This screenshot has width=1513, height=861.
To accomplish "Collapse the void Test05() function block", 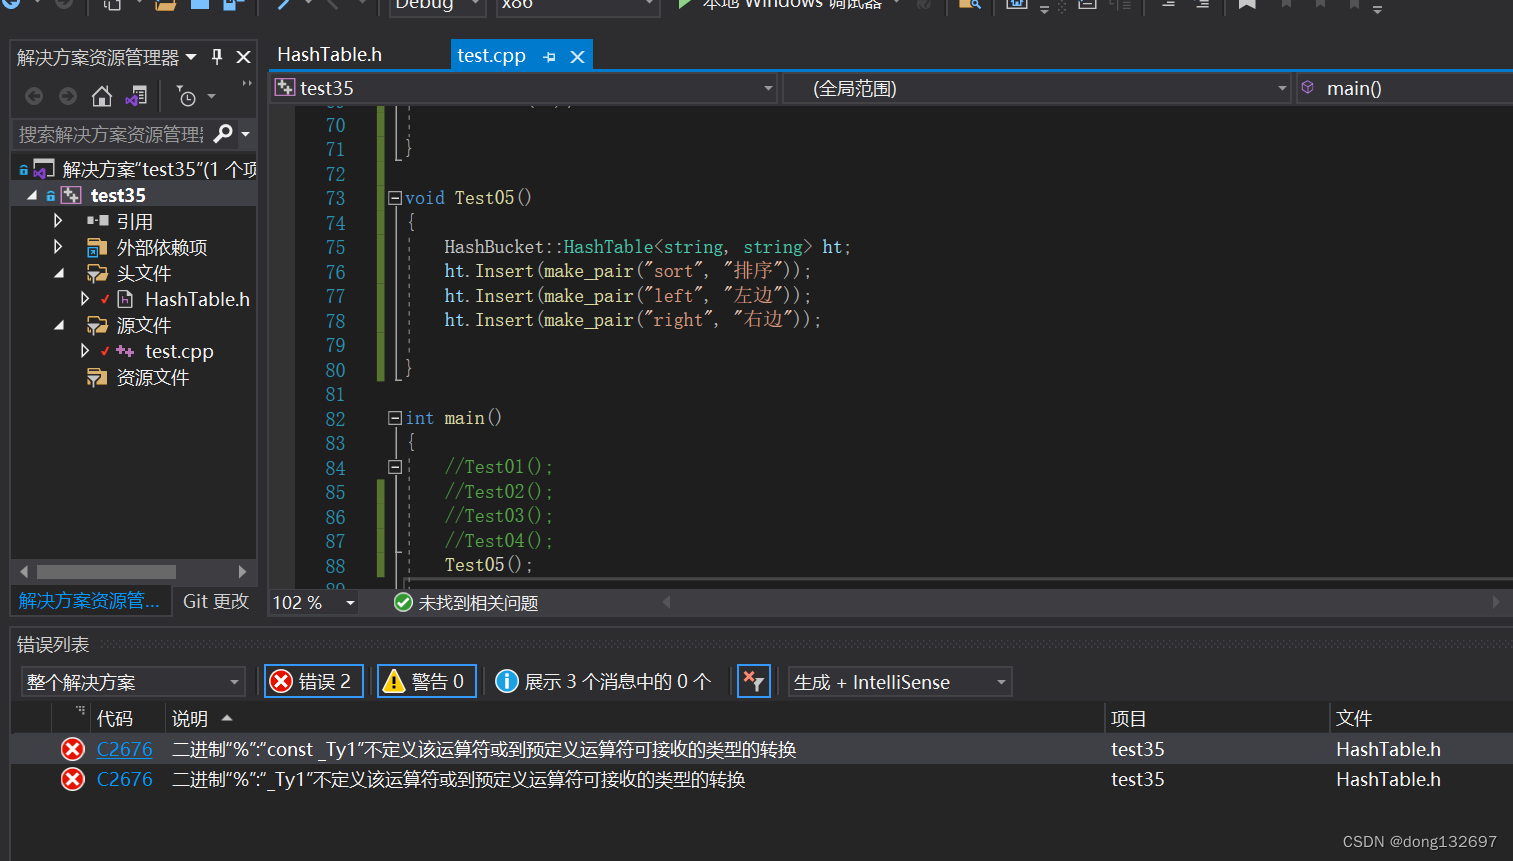I will 395,198.
